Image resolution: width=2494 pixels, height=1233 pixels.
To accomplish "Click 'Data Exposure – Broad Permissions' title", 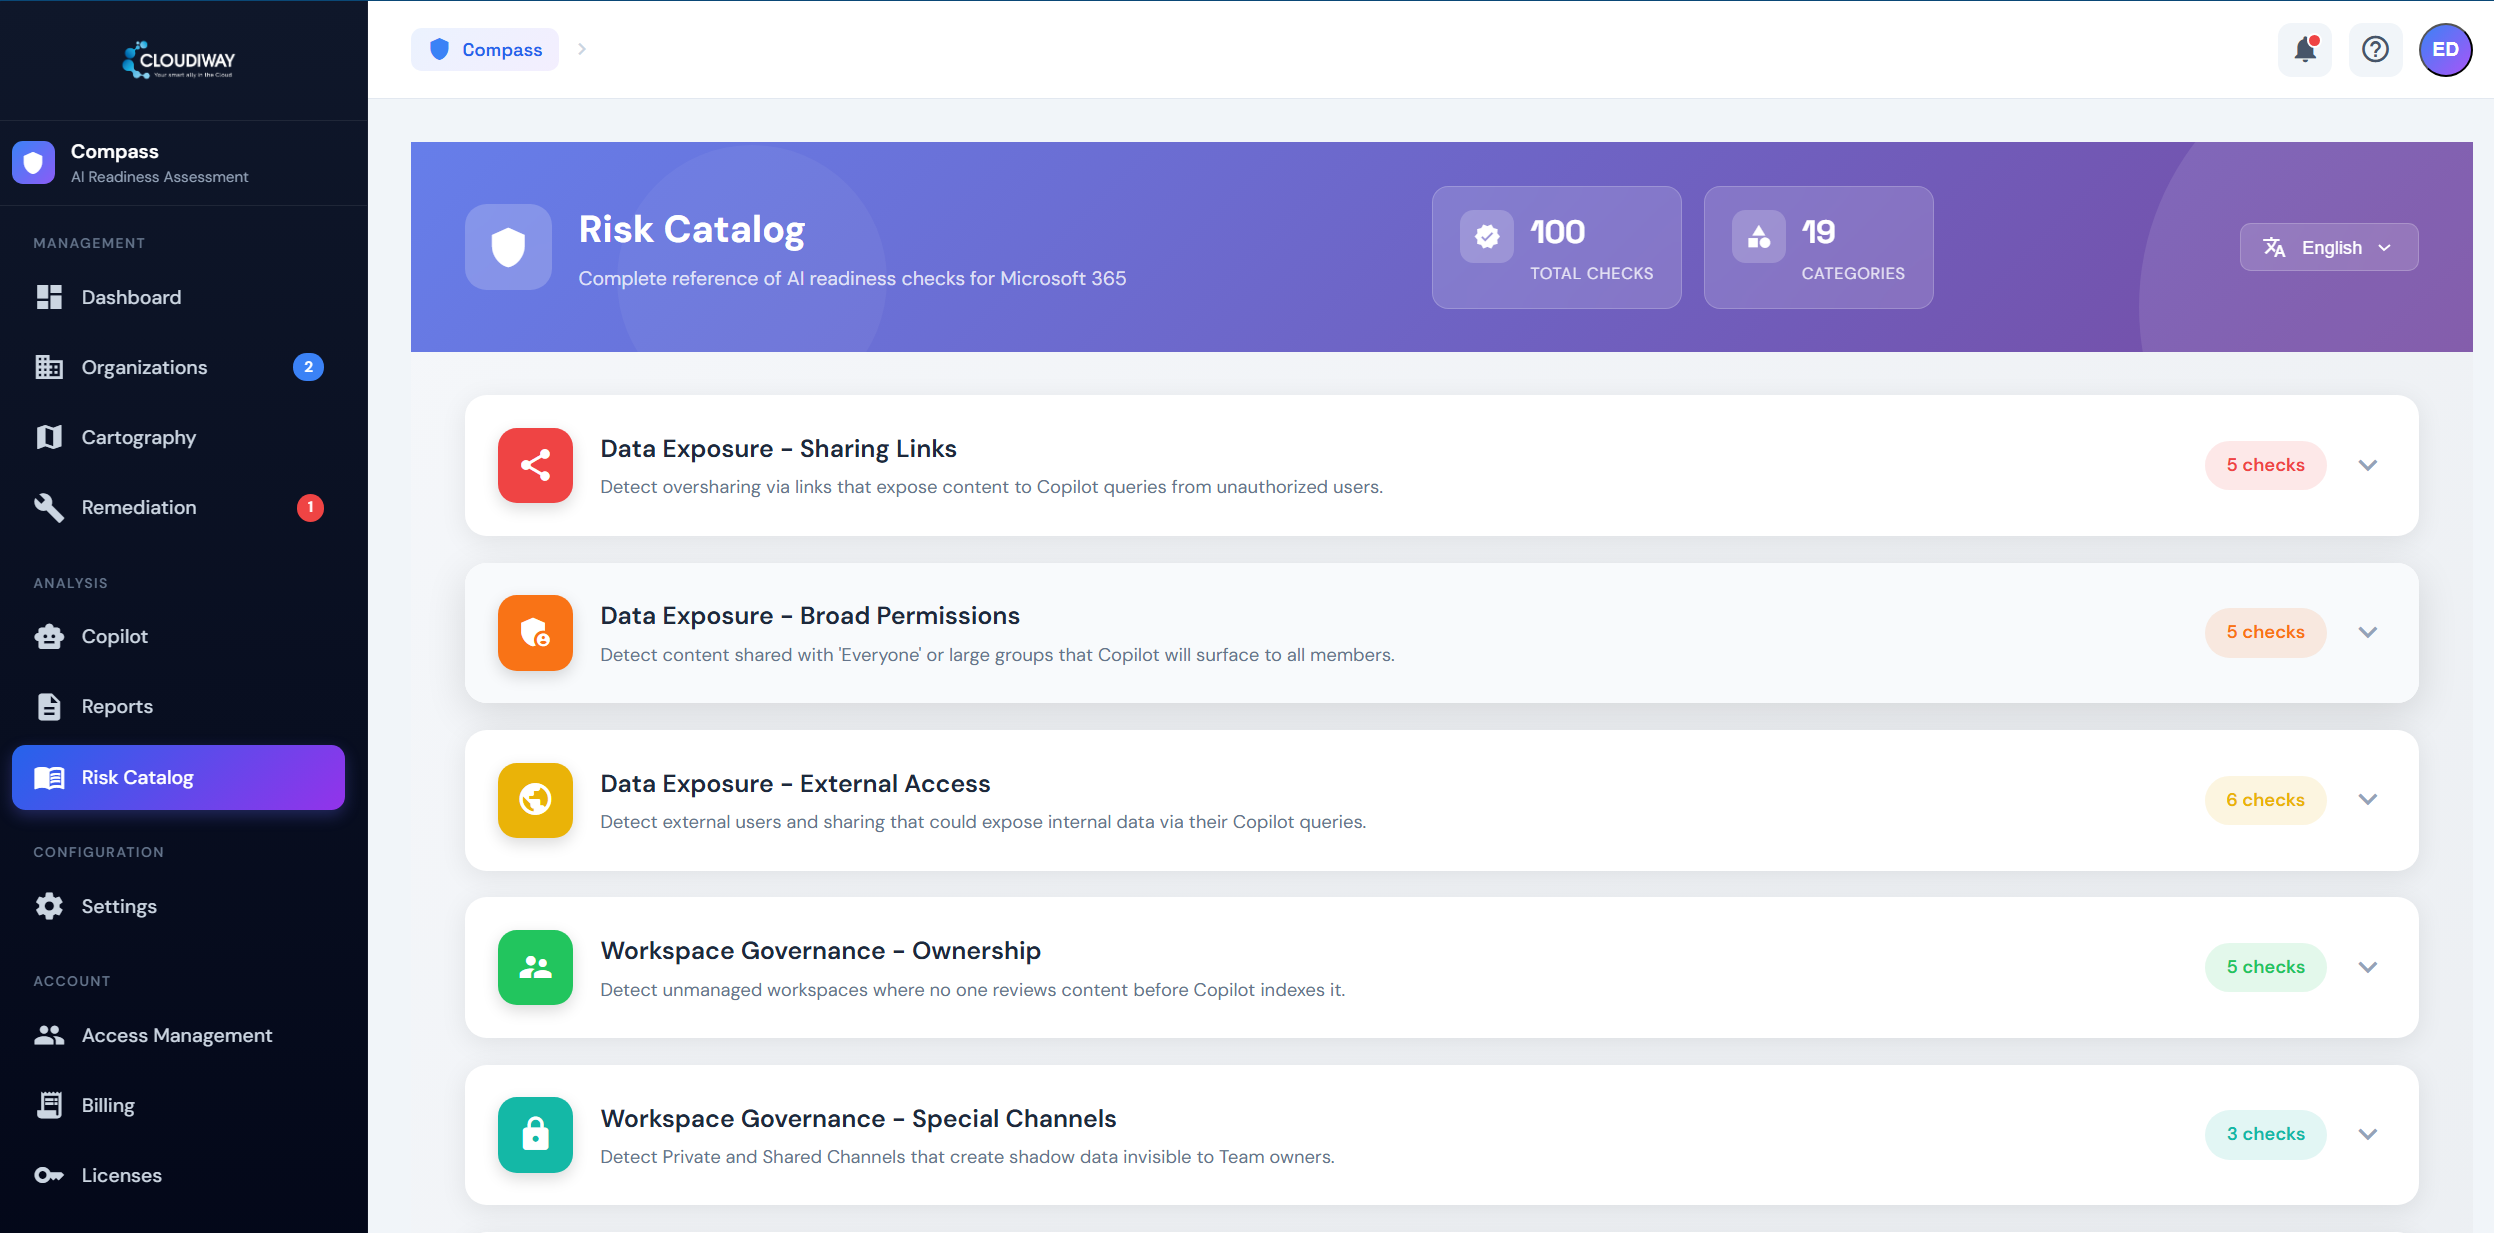I will (x=810, y=616).
